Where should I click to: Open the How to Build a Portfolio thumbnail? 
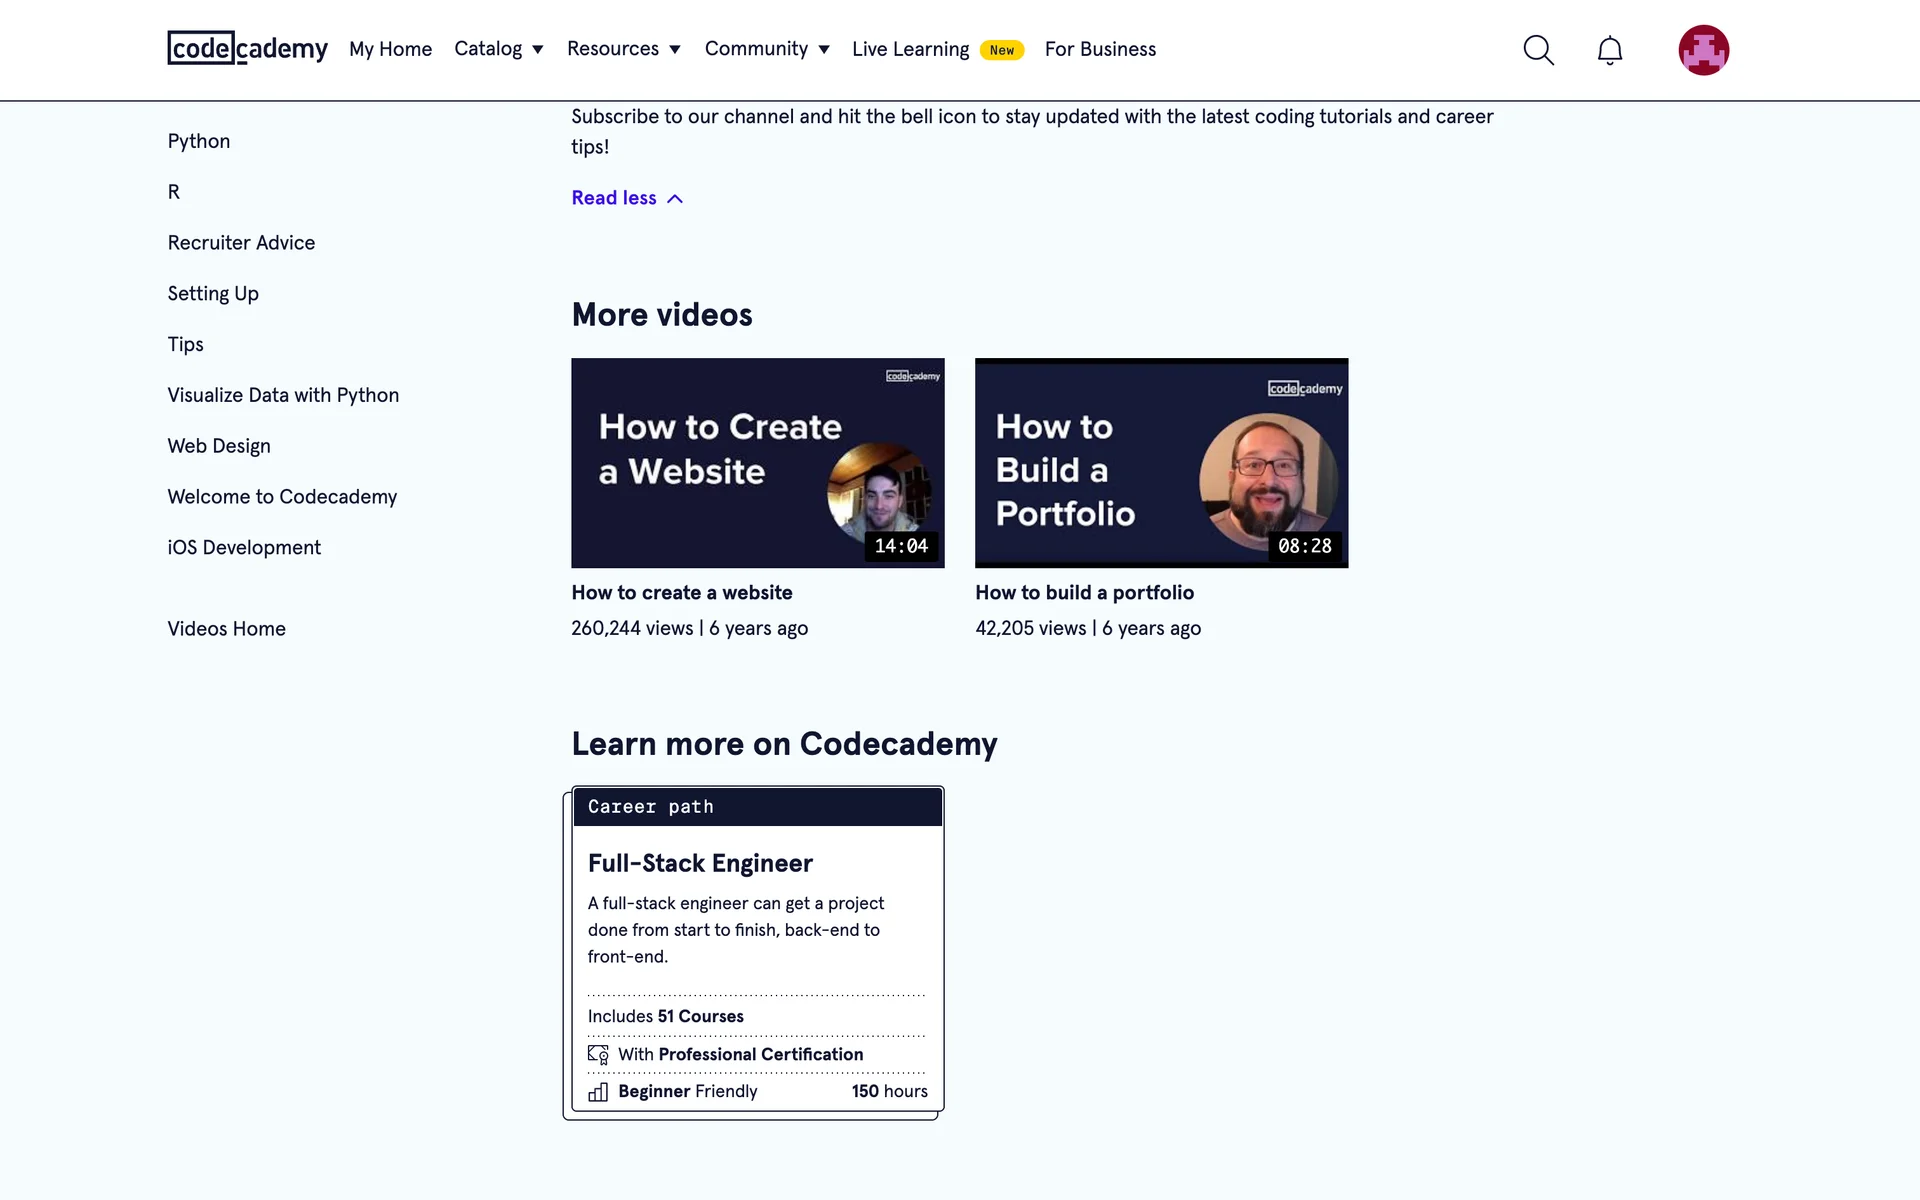[x=1161, y=463]
